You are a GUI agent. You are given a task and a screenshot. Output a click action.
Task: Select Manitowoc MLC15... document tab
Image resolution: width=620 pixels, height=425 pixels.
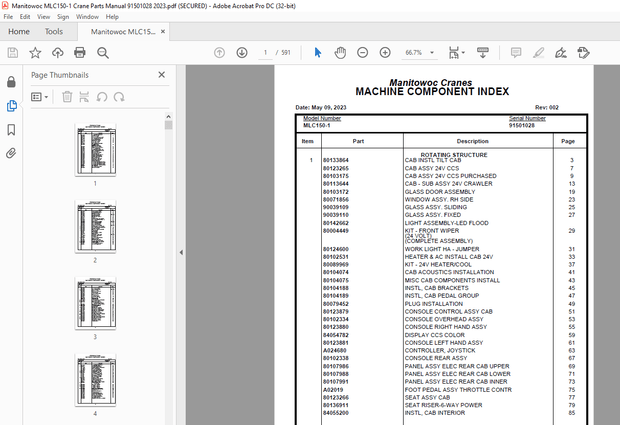123,32
